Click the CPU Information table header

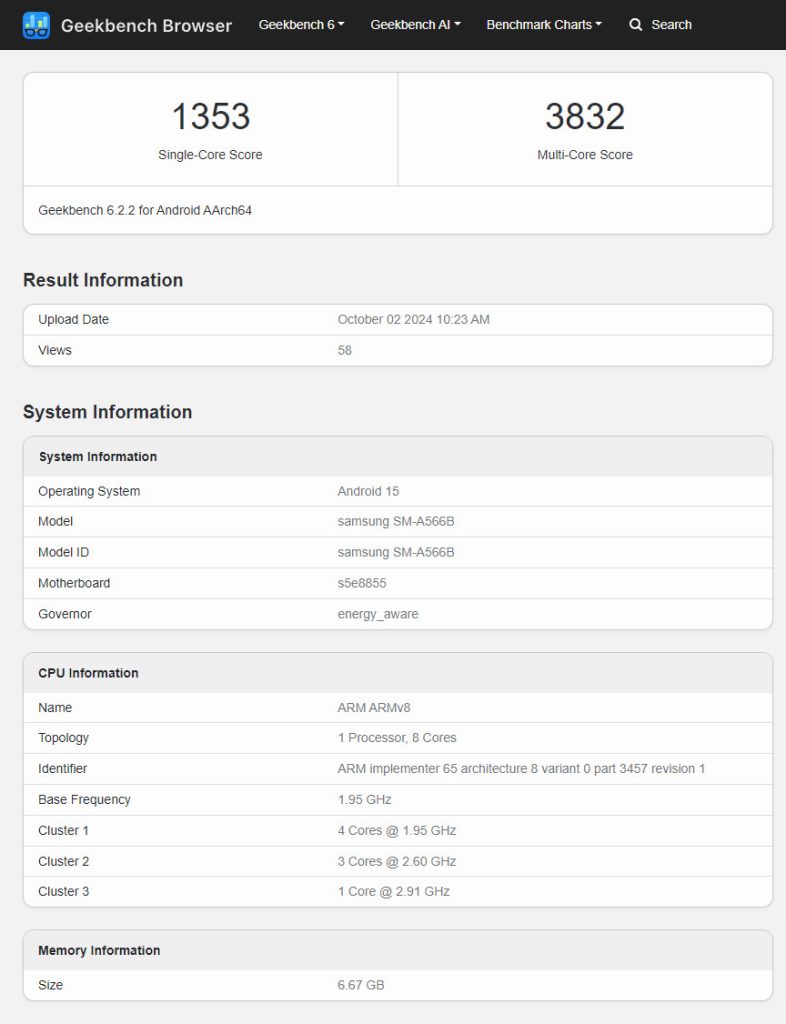(88, 673)
